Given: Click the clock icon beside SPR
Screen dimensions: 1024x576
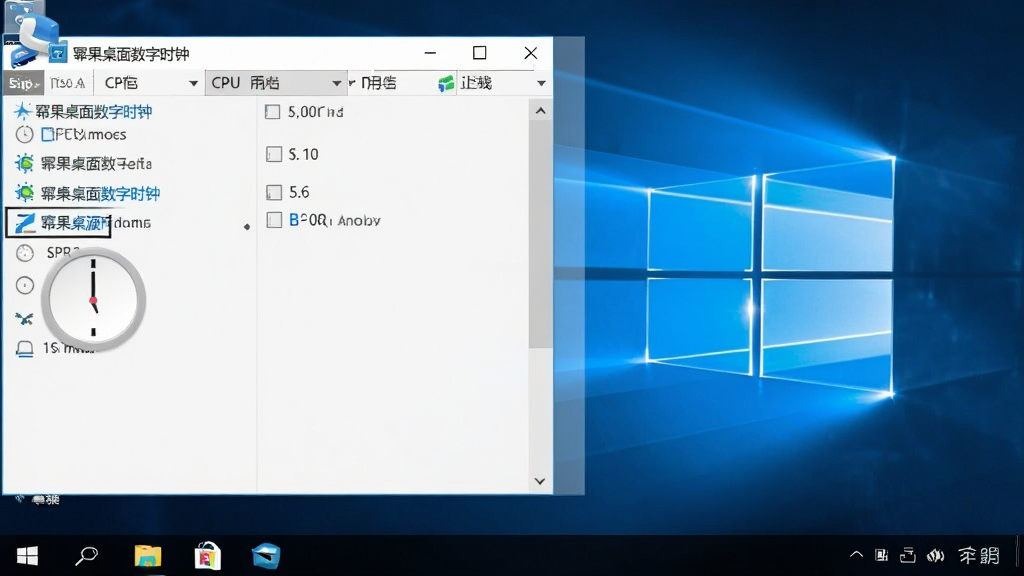Looking at the screenshot, I should [x=25, y=253].
